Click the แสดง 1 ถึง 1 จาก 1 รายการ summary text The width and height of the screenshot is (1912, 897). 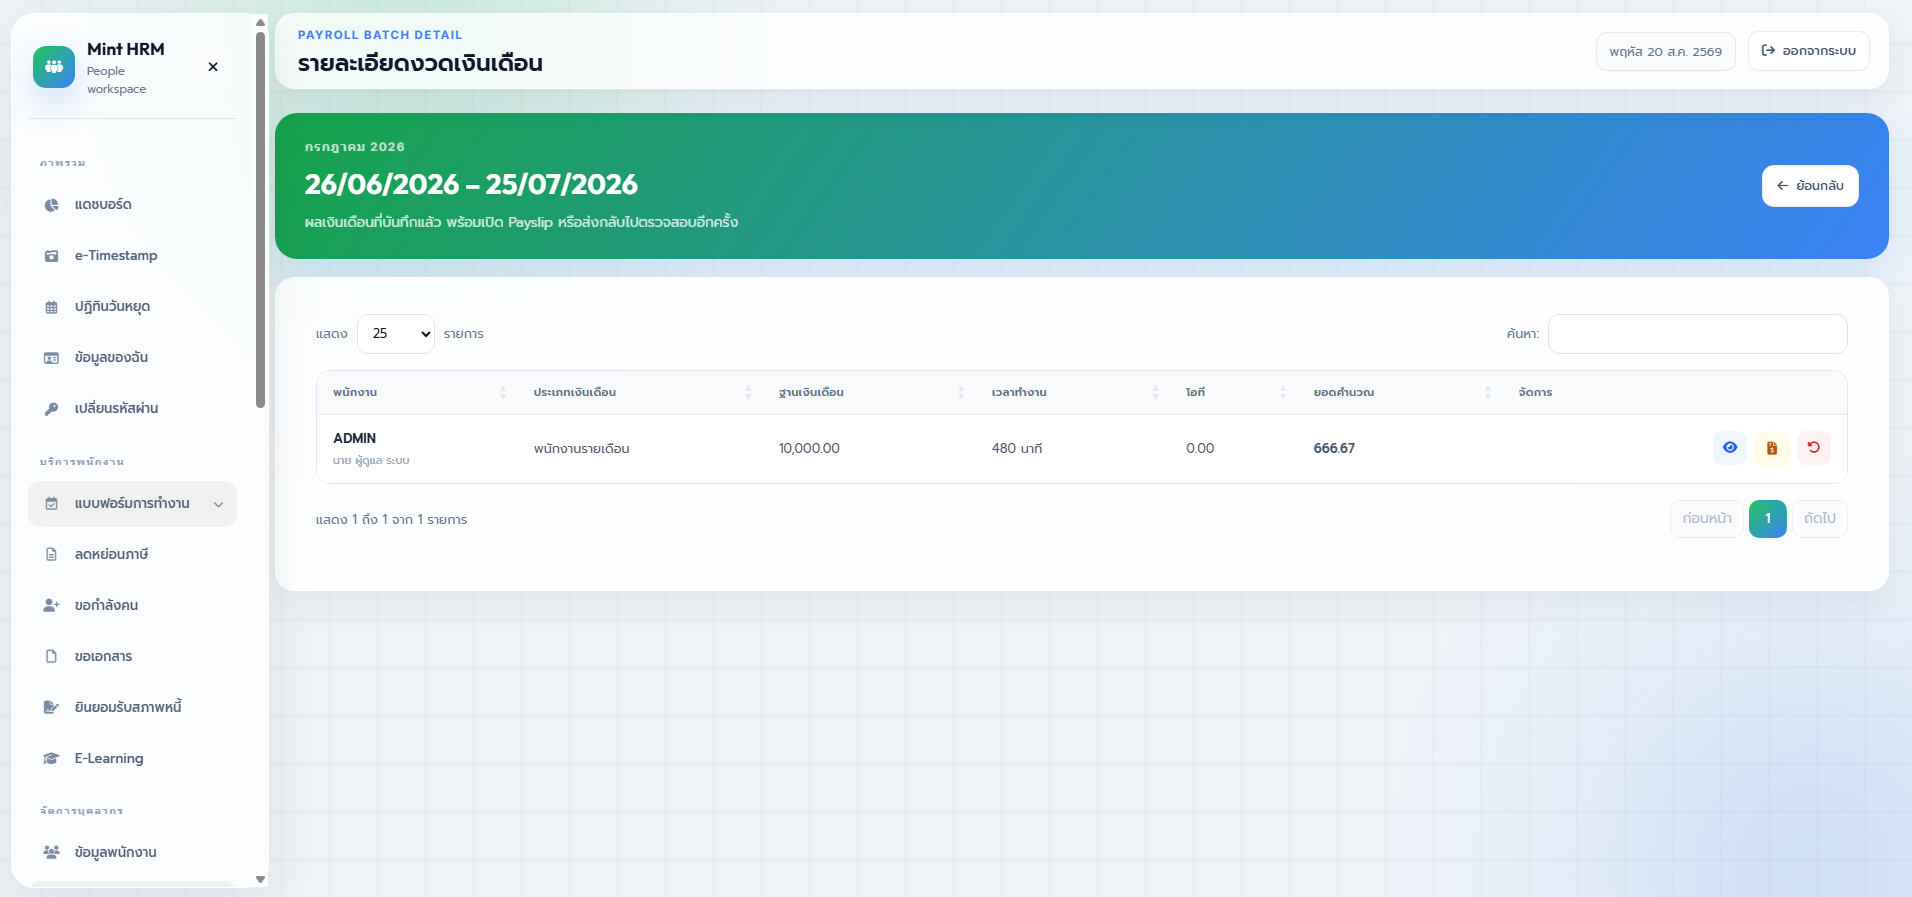(392, 520)
